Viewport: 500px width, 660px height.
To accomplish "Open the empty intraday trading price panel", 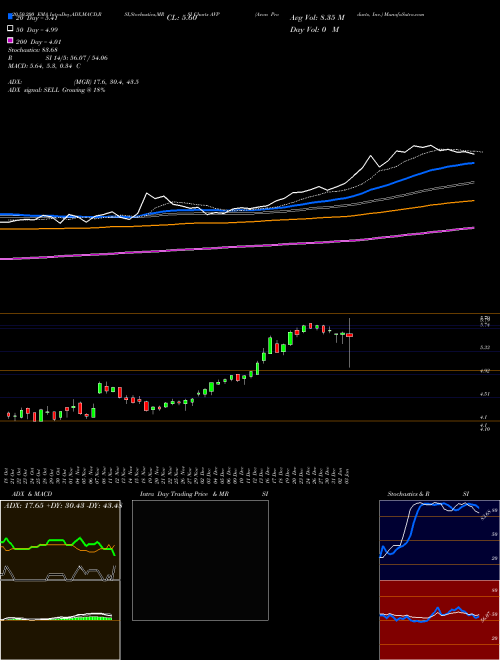I will [x=200, y=560].
